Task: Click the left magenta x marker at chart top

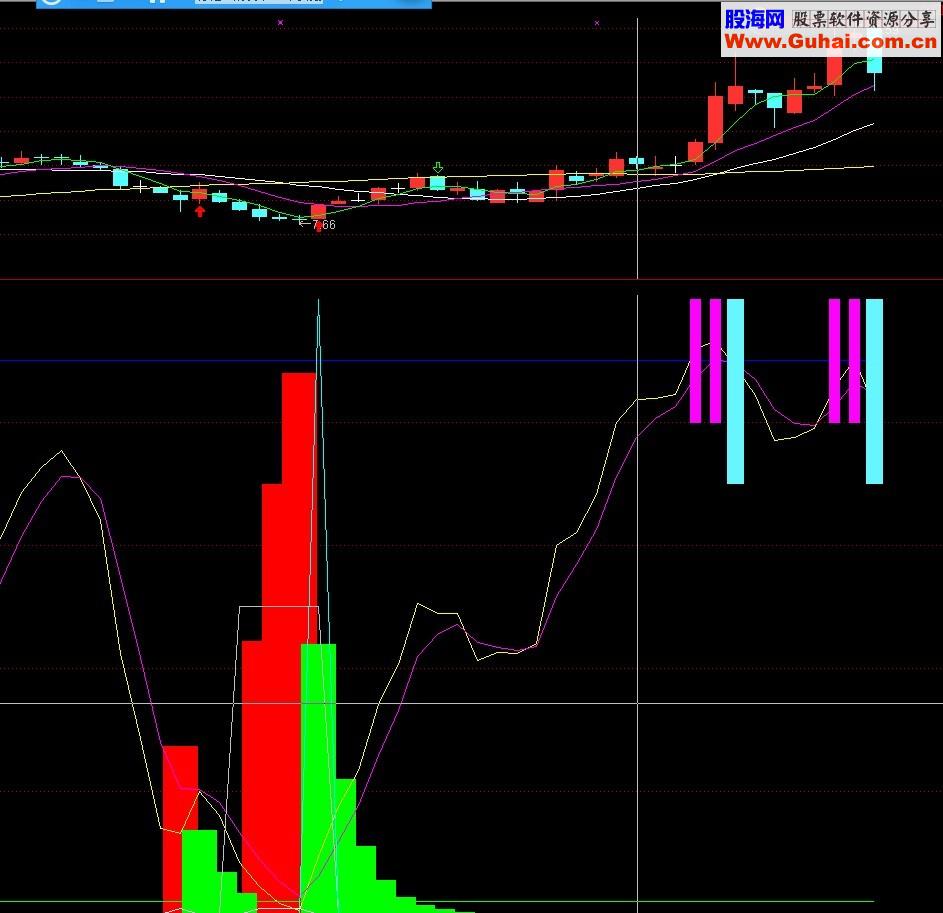Action: [x=280, y=23]
